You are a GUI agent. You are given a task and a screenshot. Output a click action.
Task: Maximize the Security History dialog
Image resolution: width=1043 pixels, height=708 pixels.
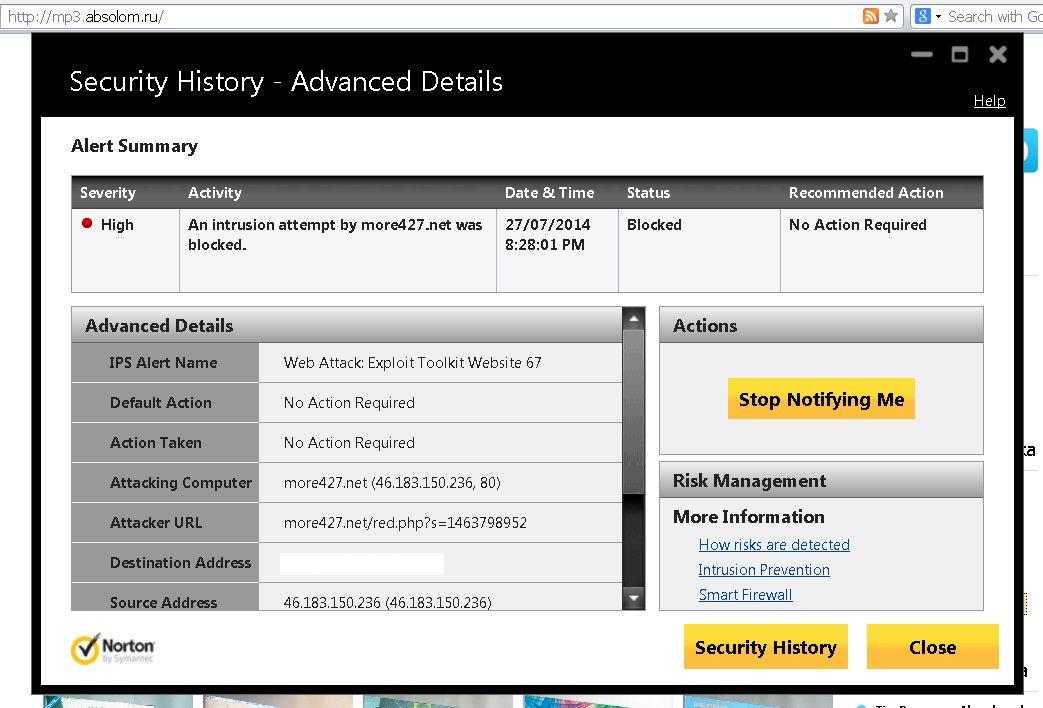[960, 55]
